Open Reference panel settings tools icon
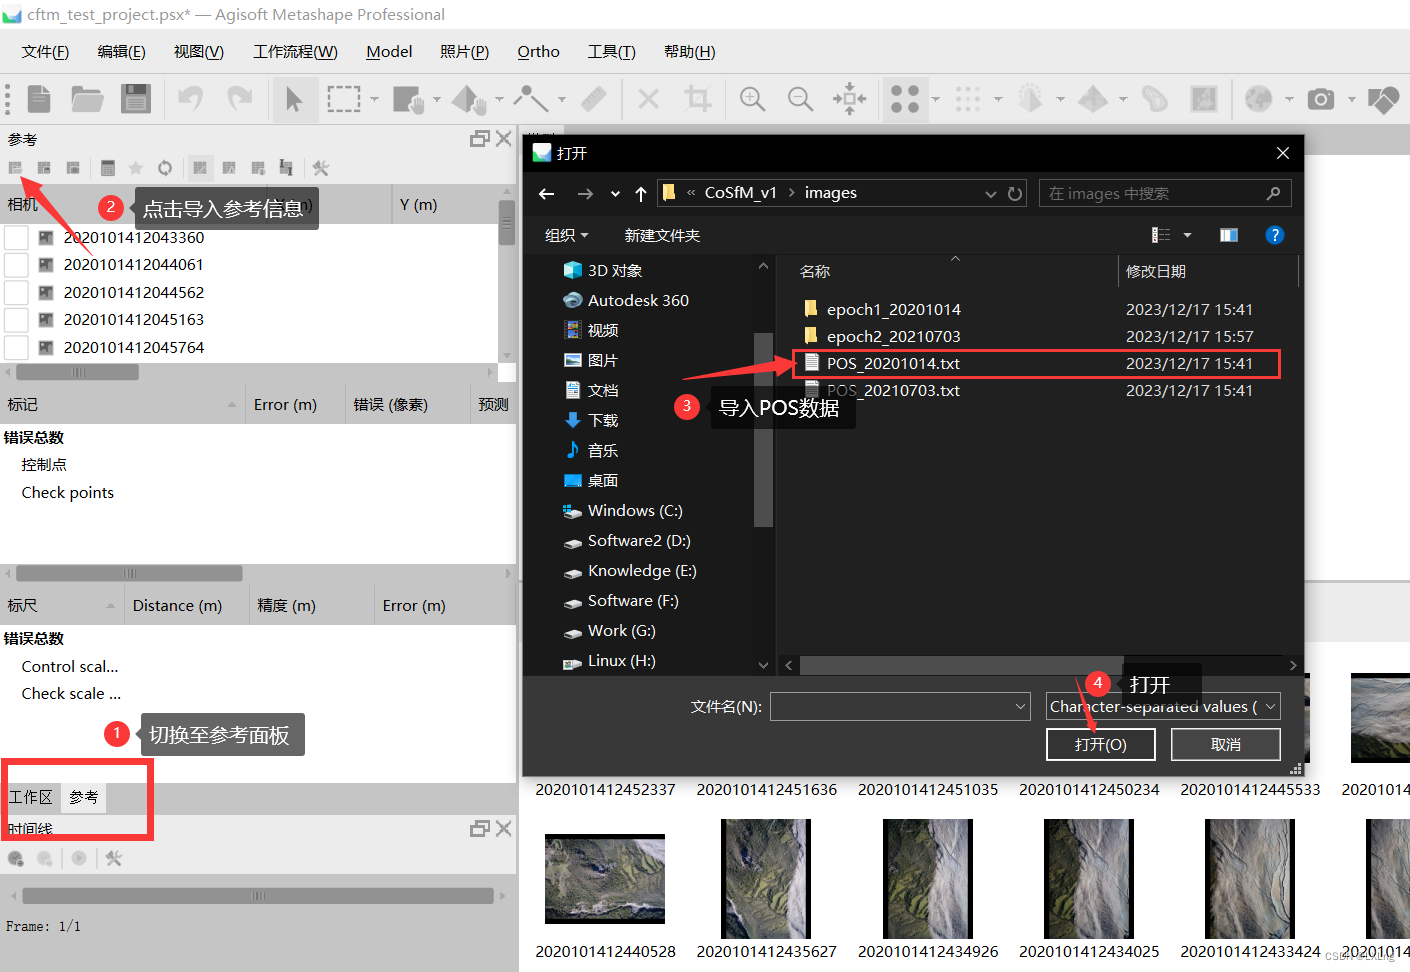1410x972 pixels. click(x=320, y=168)
